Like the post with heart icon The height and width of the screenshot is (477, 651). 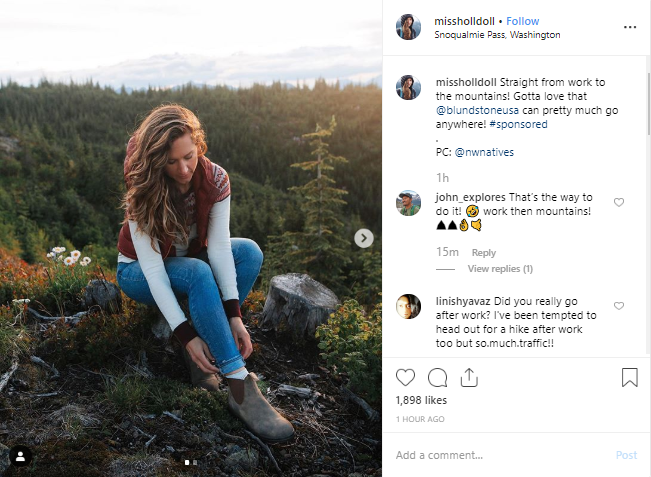click(405, 378)
